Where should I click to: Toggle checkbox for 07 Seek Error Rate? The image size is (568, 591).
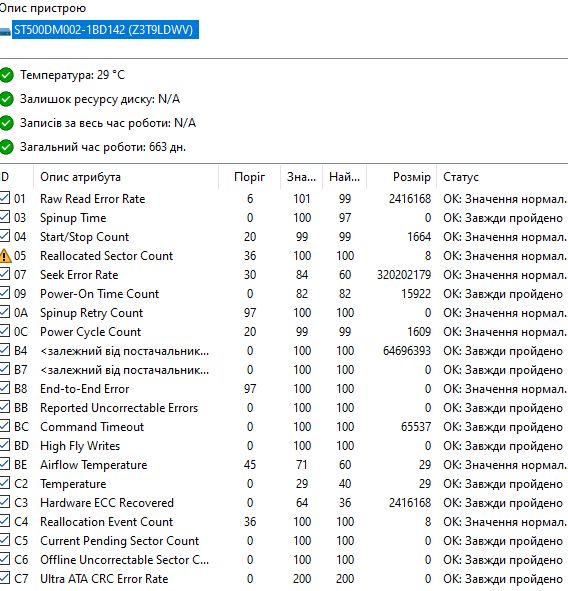pyautogui.click(x=5, y=274)
